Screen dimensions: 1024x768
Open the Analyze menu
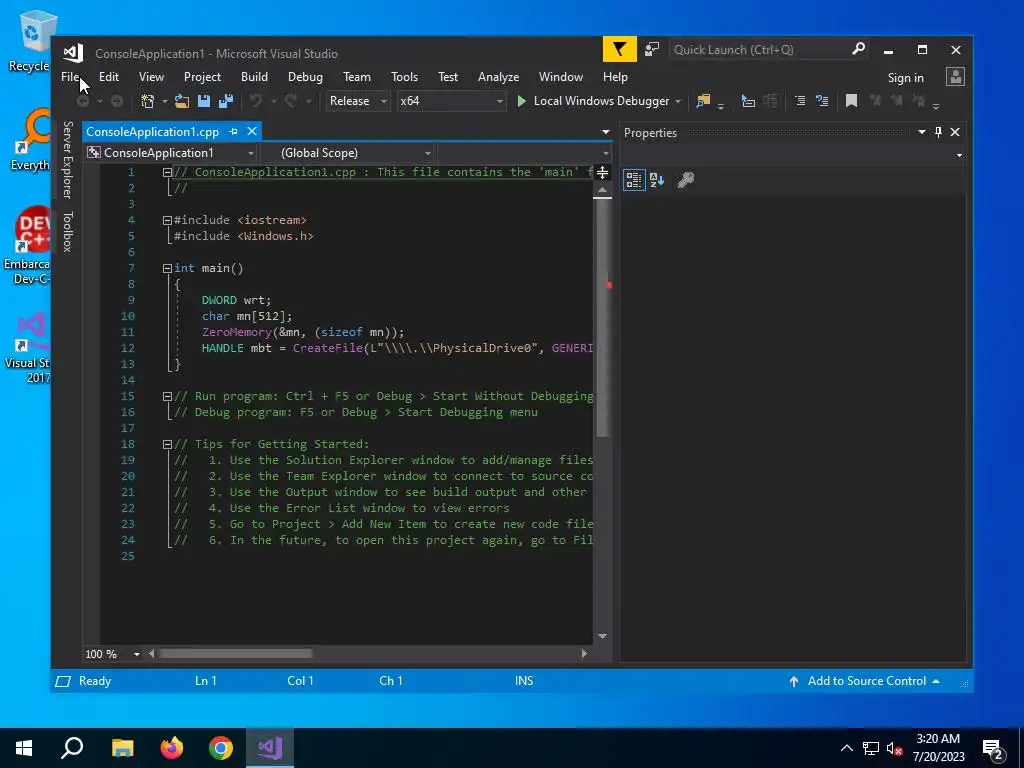[498, 77]
